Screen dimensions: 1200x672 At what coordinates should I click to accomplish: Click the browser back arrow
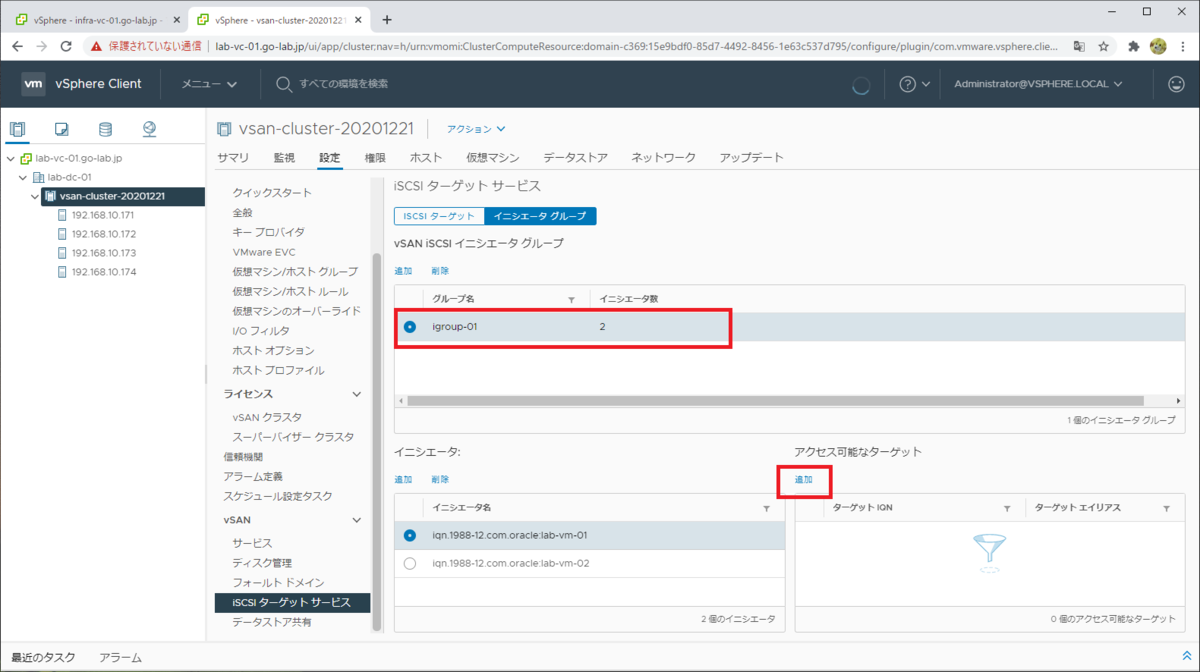click(17, 46)
